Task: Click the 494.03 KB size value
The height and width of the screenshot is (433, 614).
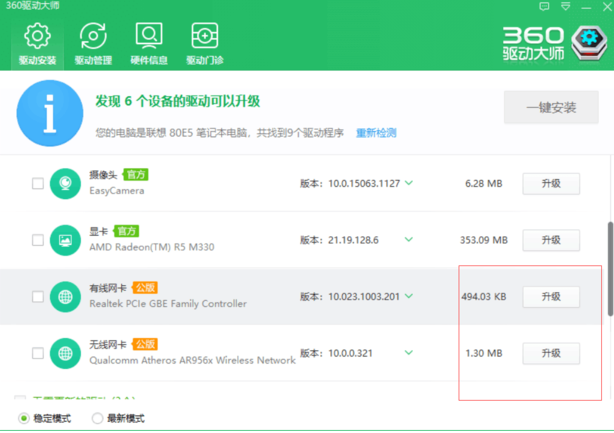Action: [484, 297]
